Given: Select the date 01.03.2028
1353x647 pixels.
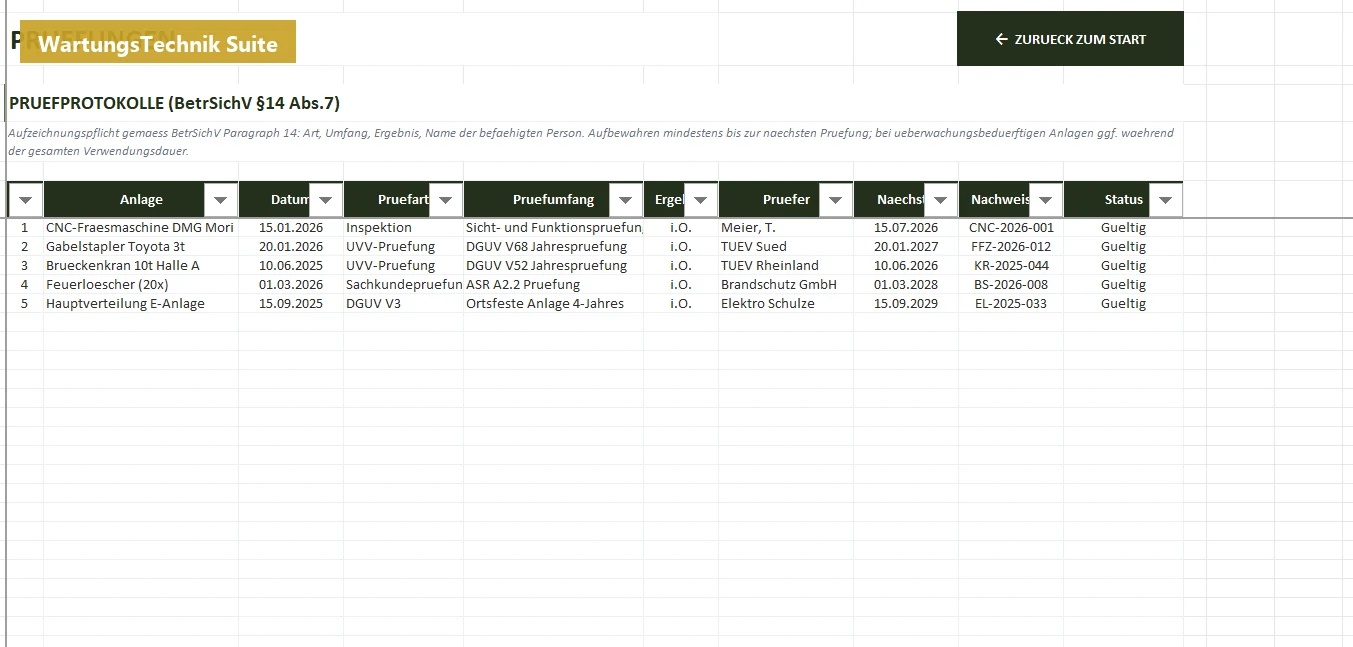Looking at the screenshot, I should click(x=906, y=284).
